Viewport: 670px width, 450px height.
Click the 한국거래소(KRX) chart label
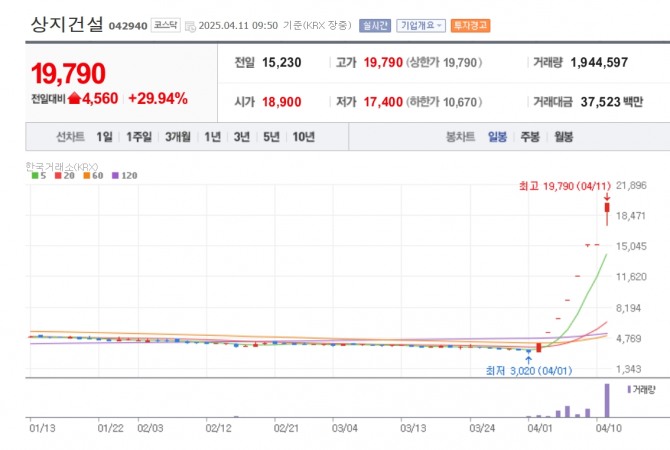tap(62, 166)
